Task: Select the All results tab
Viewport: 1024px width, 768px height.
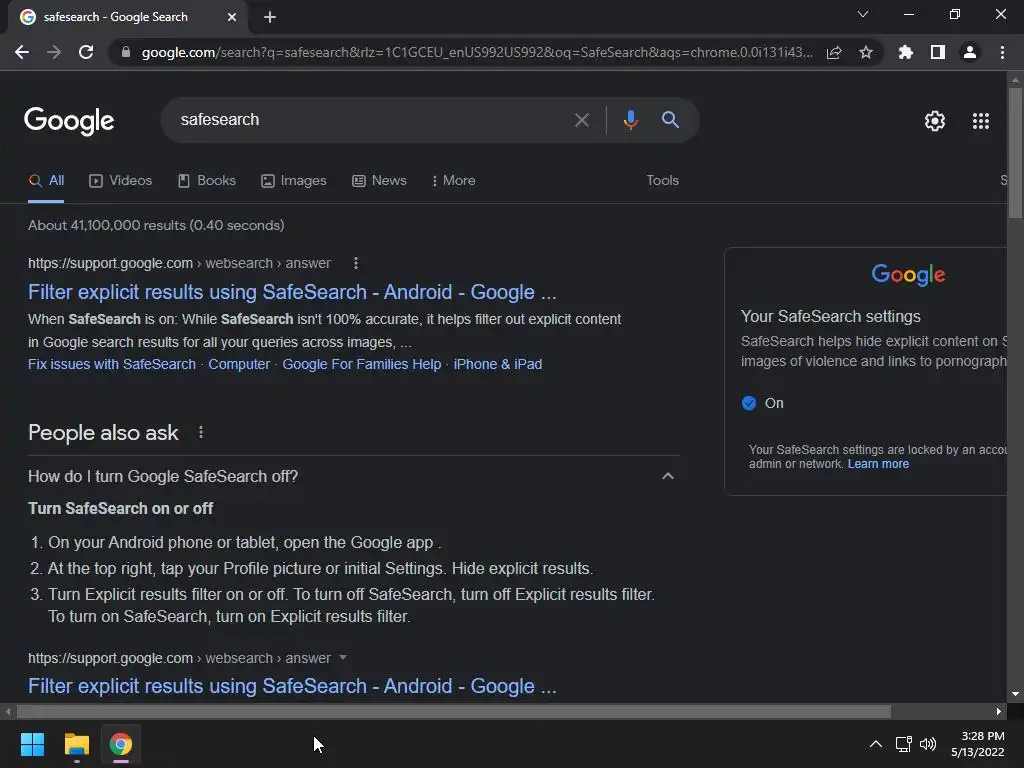Action: 46,181
